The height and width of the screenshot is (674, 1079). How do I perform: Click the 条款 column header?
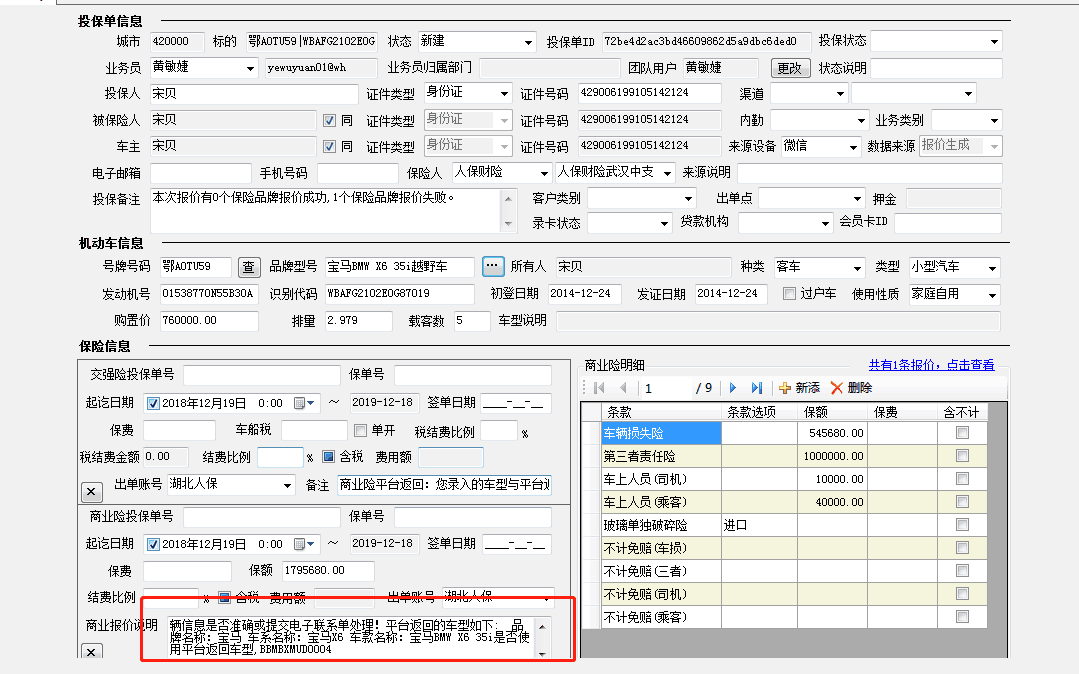(661, 412)
